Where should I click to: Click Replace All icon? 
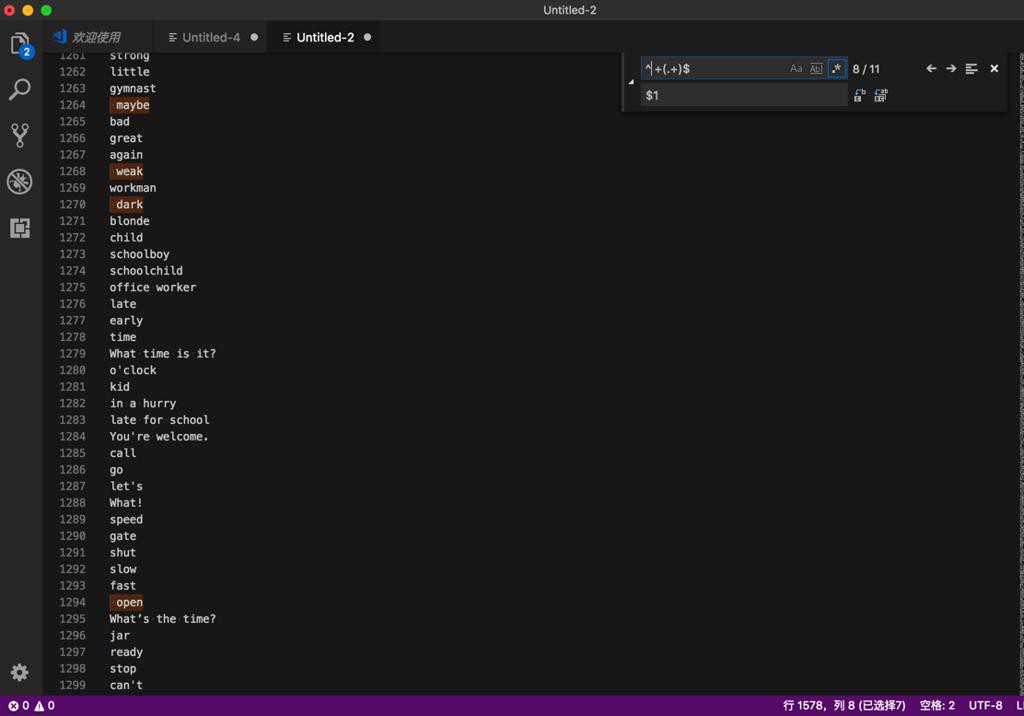point(880,95)
